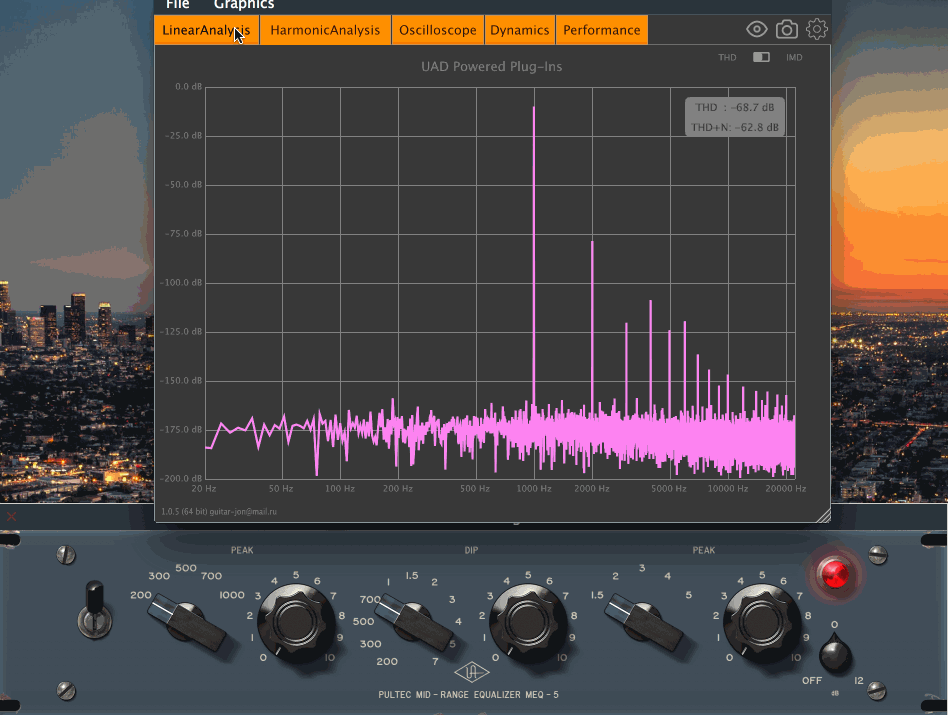Click the red power indicator lamp

coord(834,574)
